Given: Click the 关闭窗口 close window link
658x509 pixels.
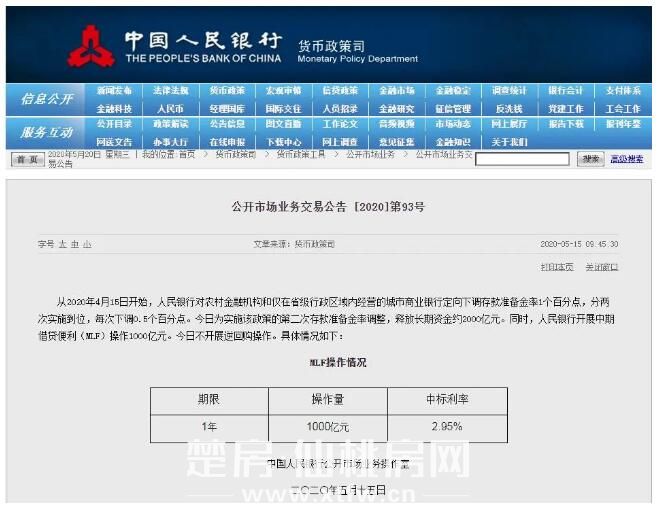Looking at the screenshot, I should tap(602, 267).
